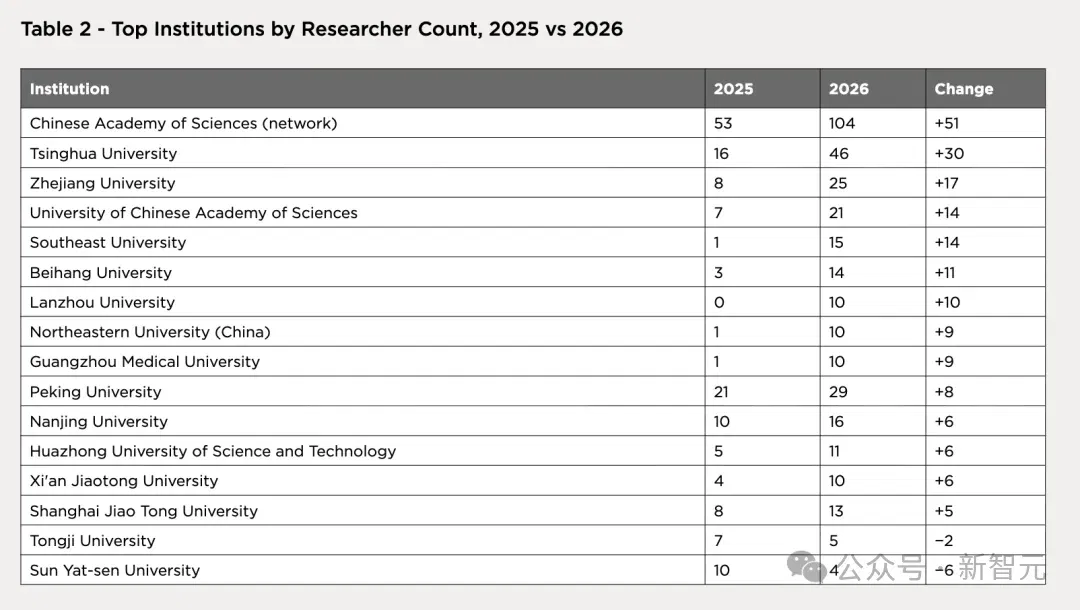Click Southeast University's 2026 value '15'

836,242
